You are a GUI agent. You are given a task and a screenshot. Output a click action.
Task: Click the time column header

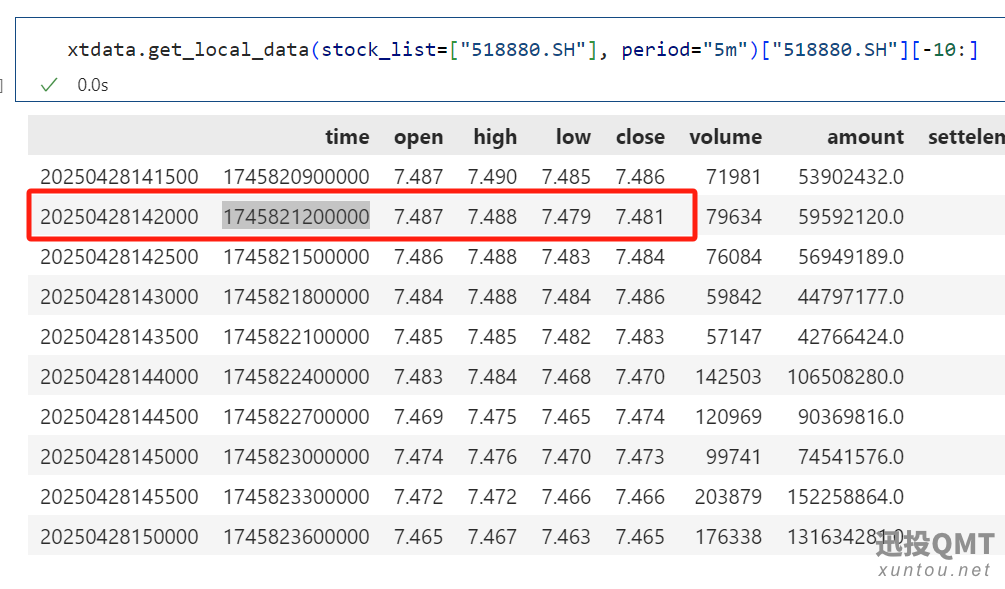347,137
